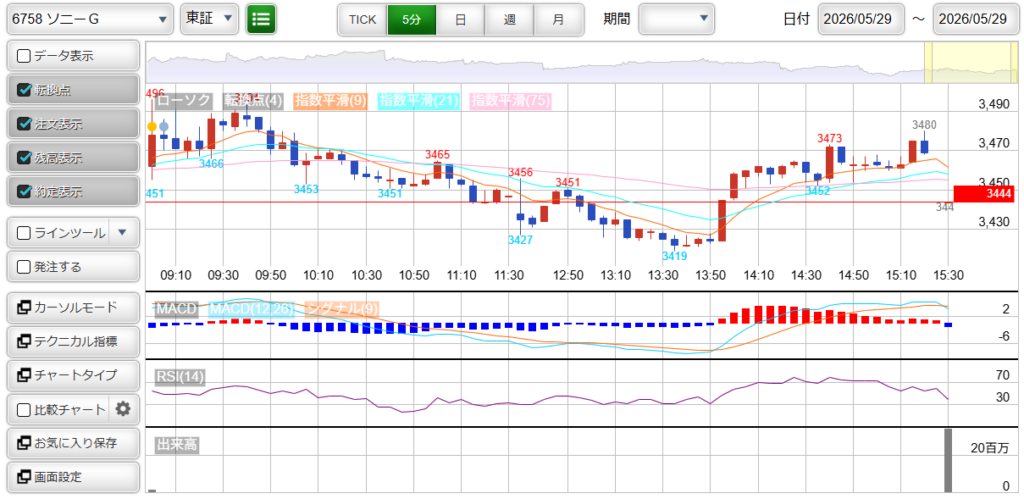Click the green list icon button
Viewport: 1024px width, 499px height.
261,20
